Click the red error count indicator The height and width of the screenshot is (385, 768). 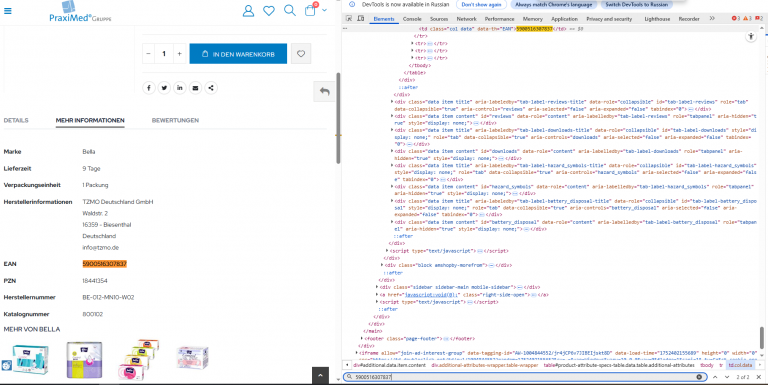click(736, 19)
